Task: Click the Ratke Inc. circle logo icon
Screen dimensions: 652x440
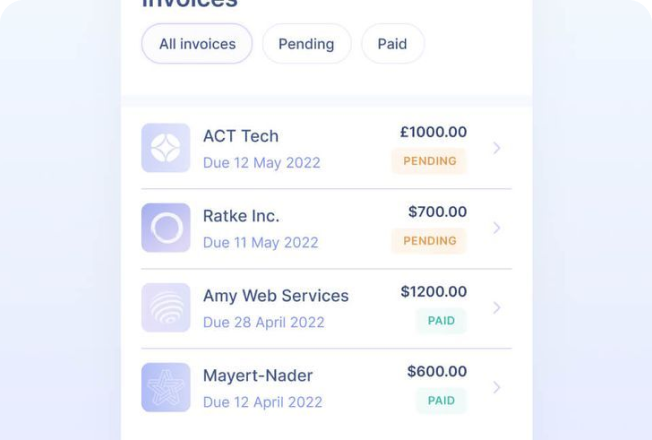Action: tap(166, 228)
